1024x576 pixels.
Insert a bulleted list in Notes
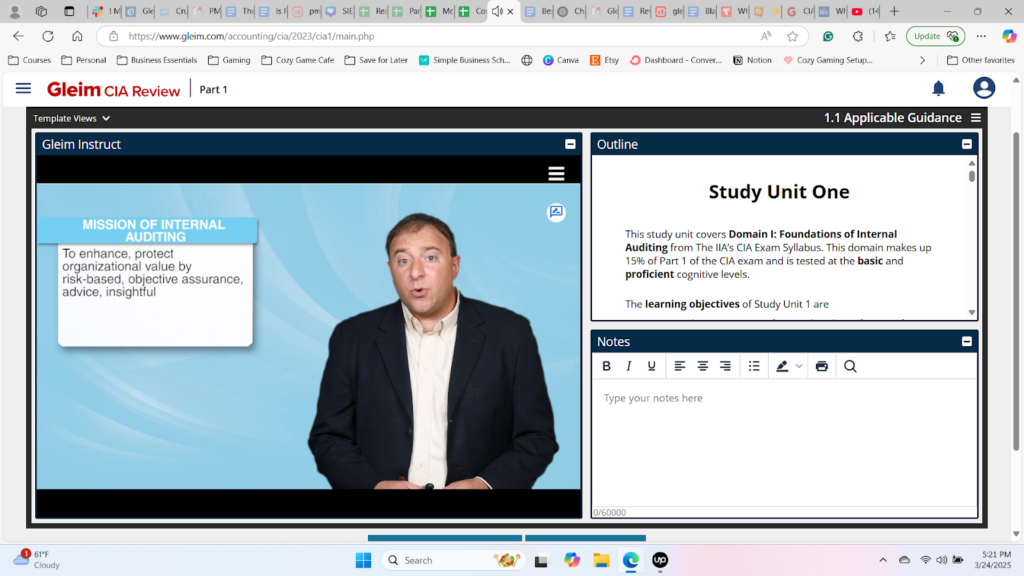[x=753, y=366]
